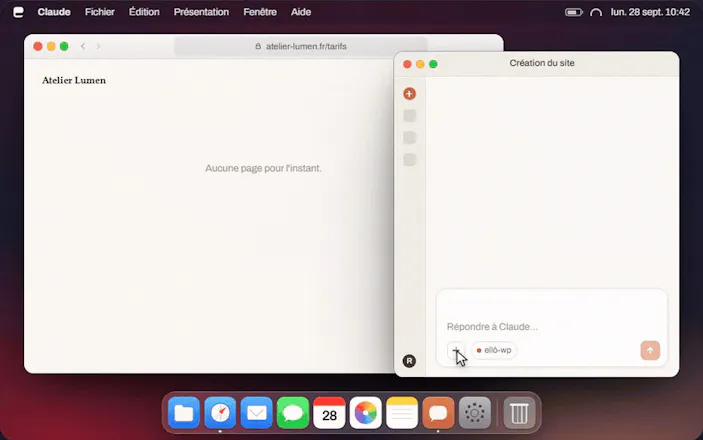
Task: Launch Safari from the dock
Action: [220, 413]
